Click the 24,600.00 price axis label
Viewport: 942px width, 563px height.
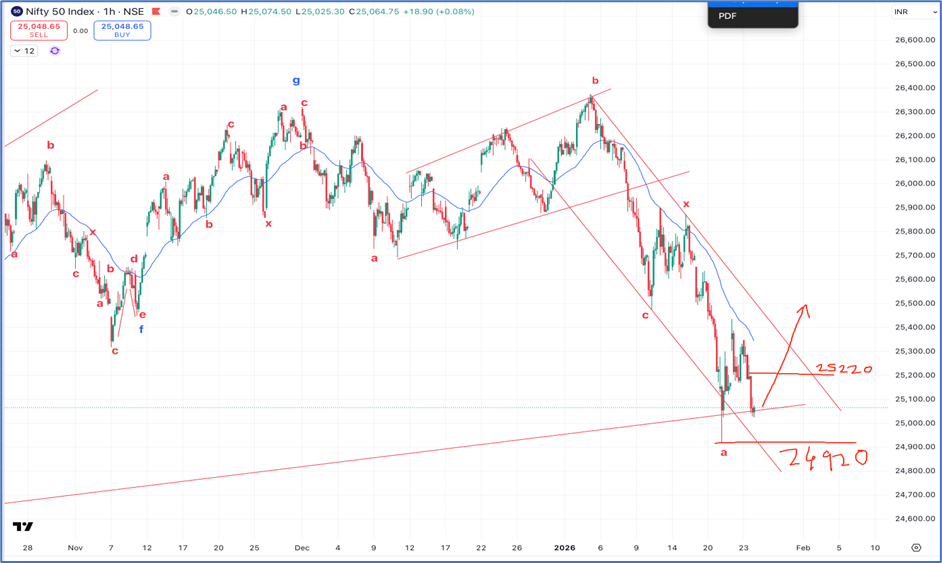915,519
